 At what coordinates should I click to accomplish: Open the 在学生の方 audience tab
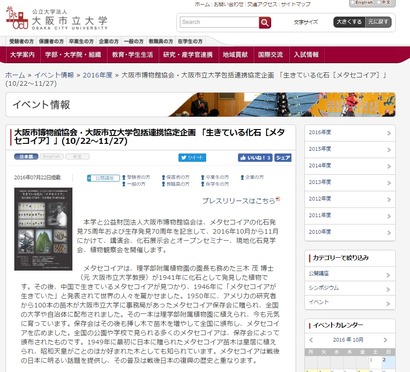(190, 41)
